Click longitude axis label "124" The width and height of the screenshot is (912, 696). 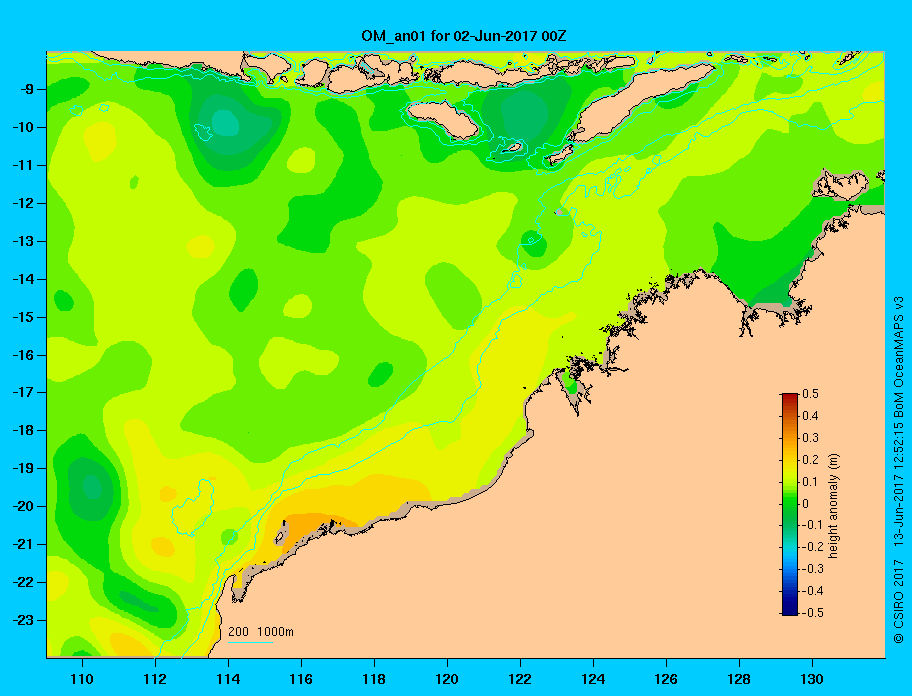(593, 679)
